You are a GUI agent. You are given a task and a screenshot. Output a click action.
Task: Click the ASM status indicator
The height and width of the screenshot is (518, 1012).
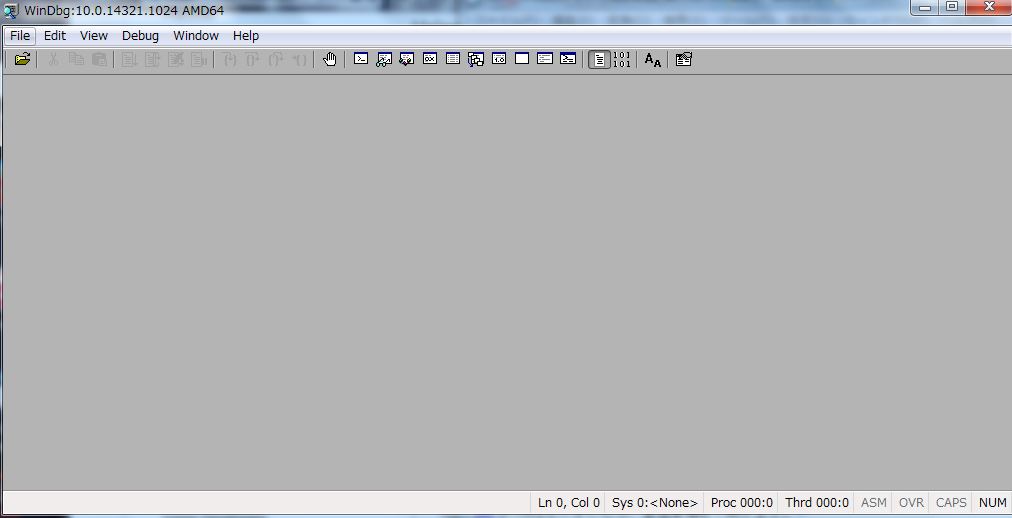point(874,503)
